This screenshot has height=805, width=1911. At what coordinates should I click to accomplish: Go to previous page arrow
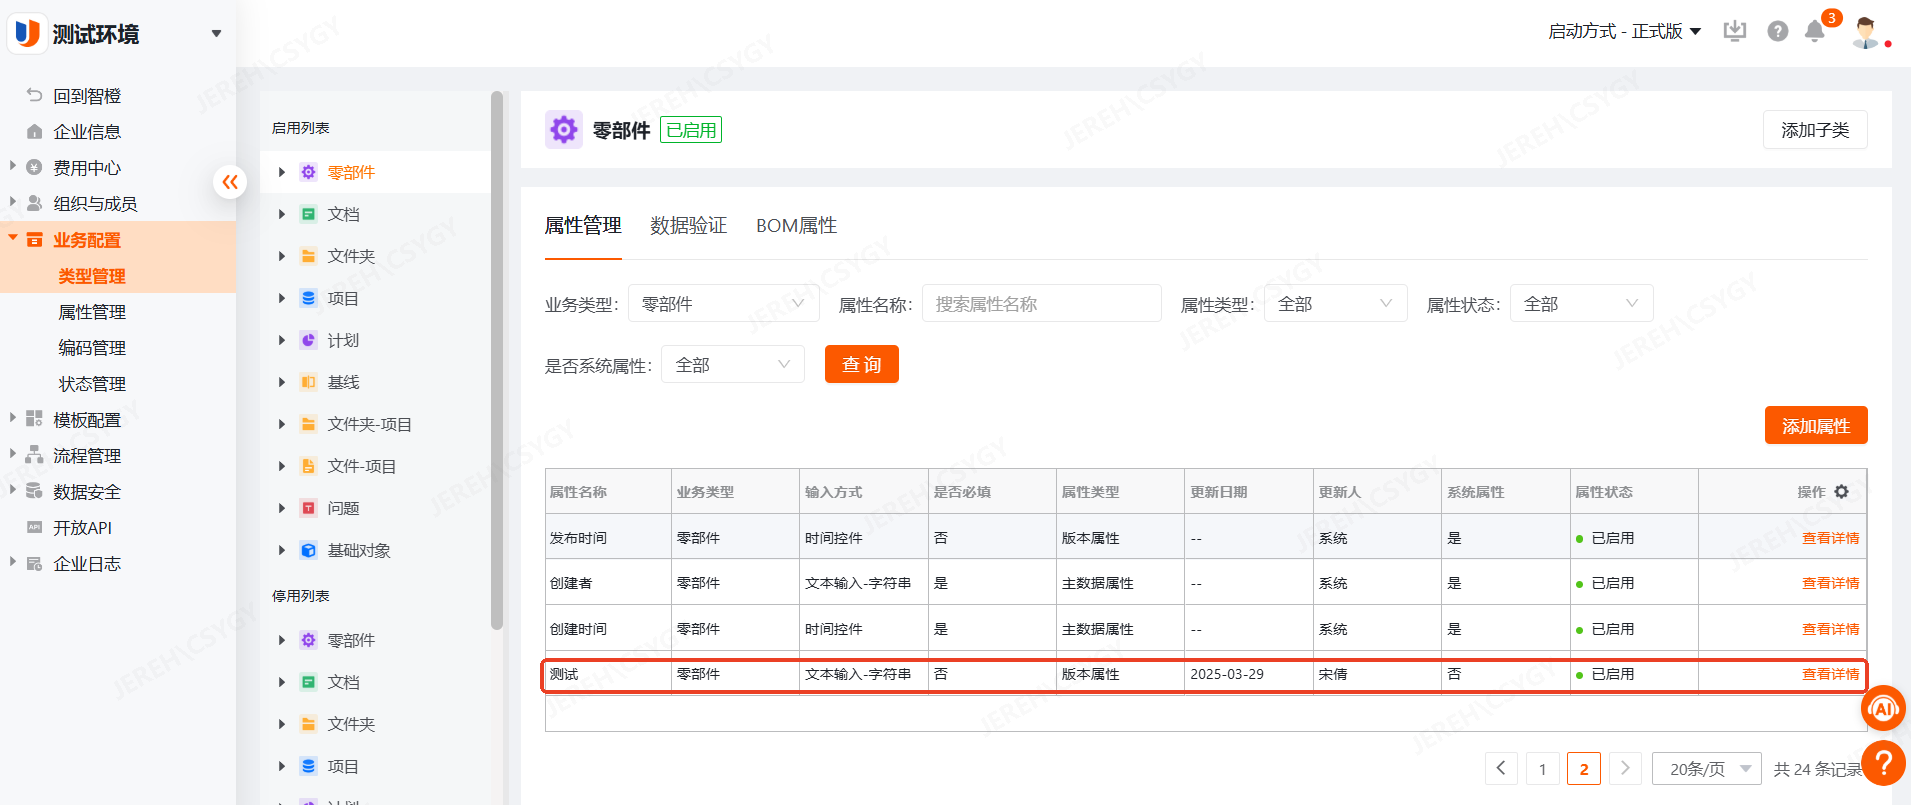[x=1501, y=768]
